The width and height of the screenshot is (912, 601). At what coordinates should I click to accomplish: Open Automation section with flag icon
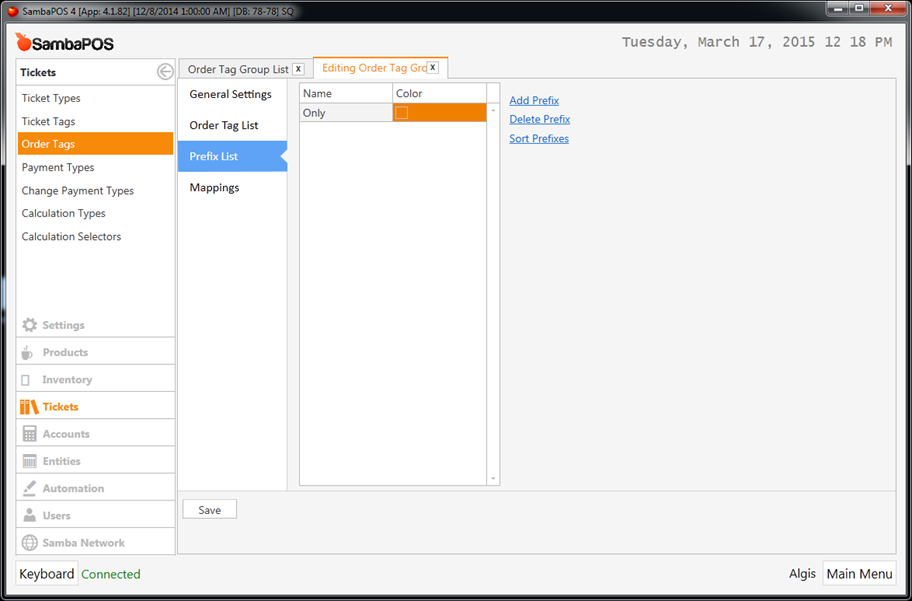click(x=30, y=488)
